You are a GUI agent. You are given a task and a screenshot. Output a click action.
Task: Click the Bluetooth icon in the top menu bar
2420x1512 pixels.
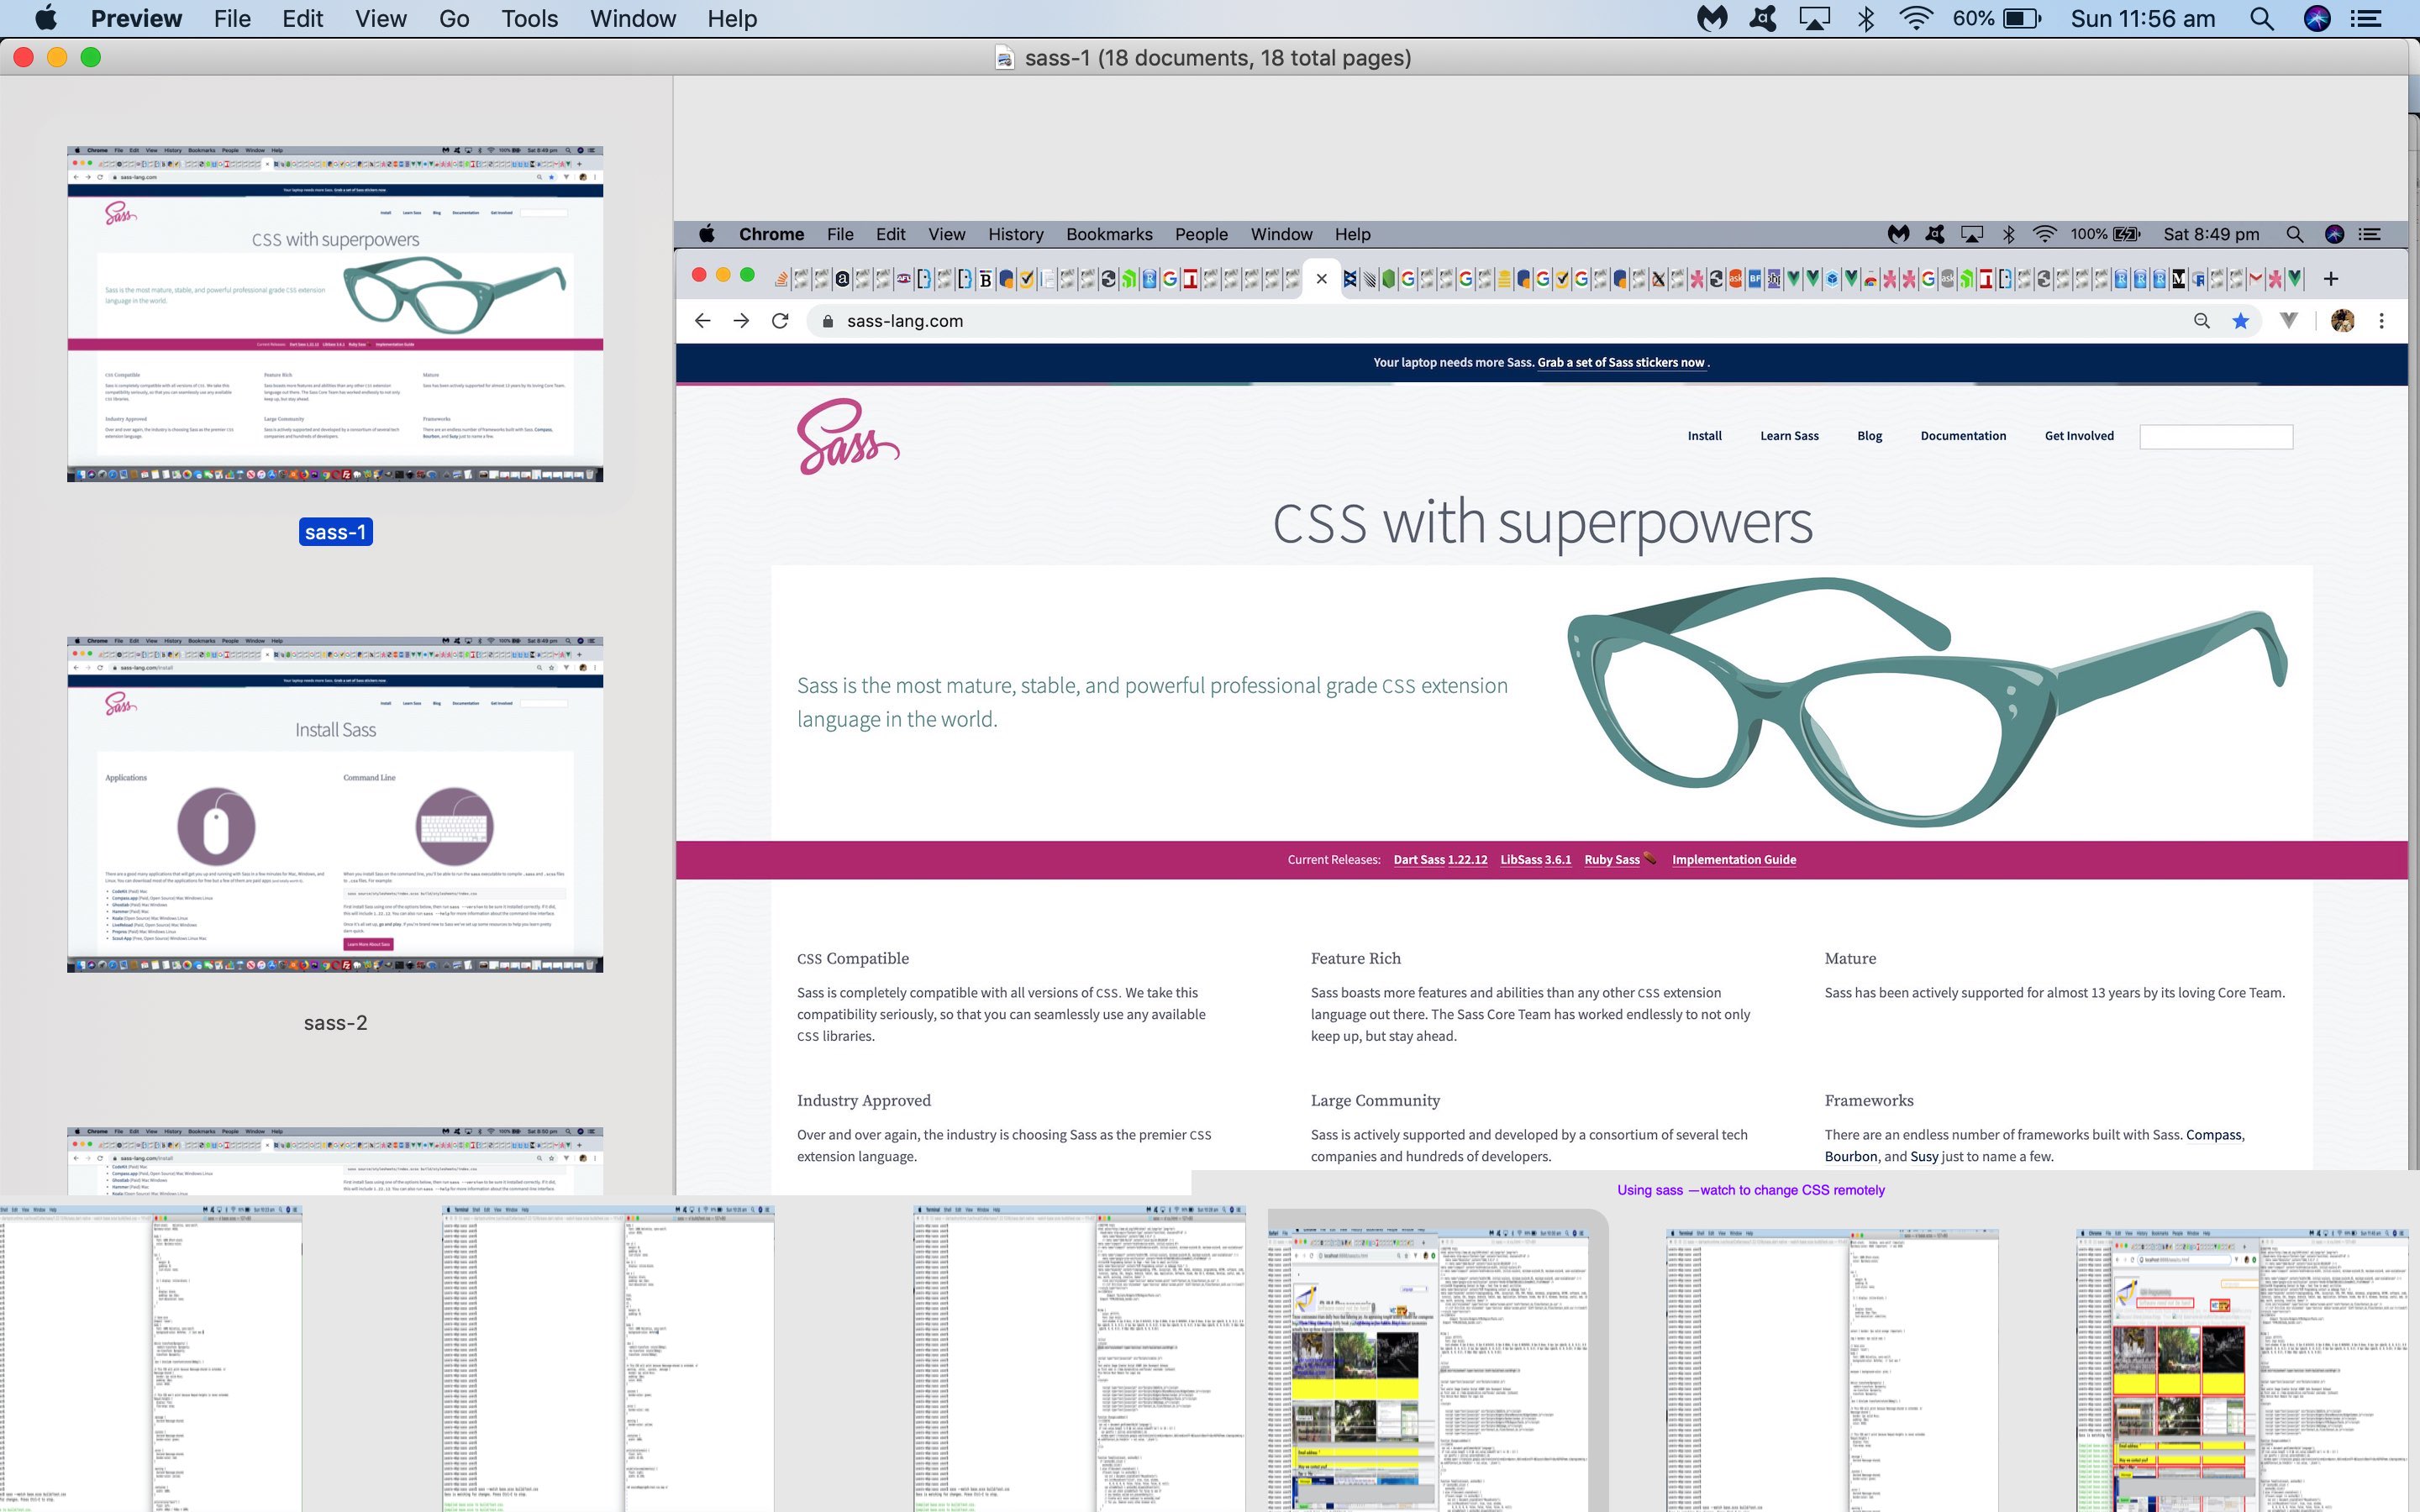point(1866,18)
